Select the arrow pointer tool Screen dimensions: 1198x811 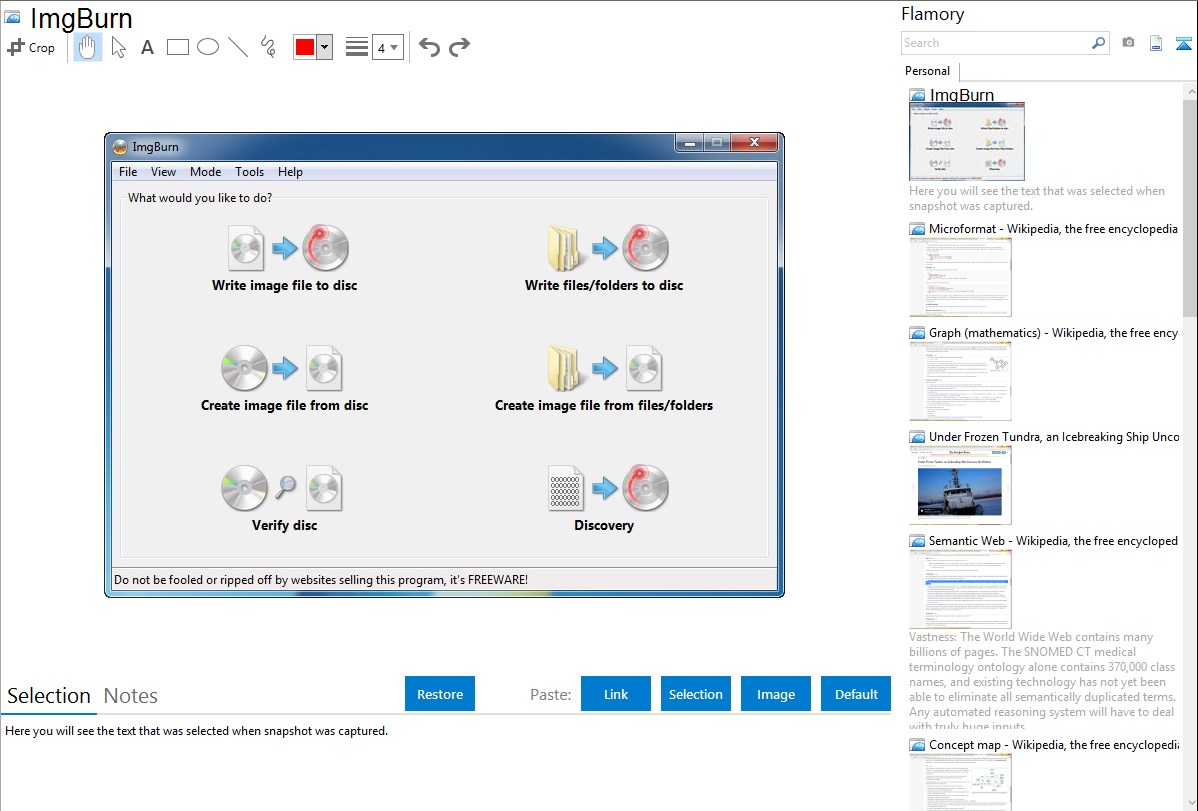click(118, 47)
